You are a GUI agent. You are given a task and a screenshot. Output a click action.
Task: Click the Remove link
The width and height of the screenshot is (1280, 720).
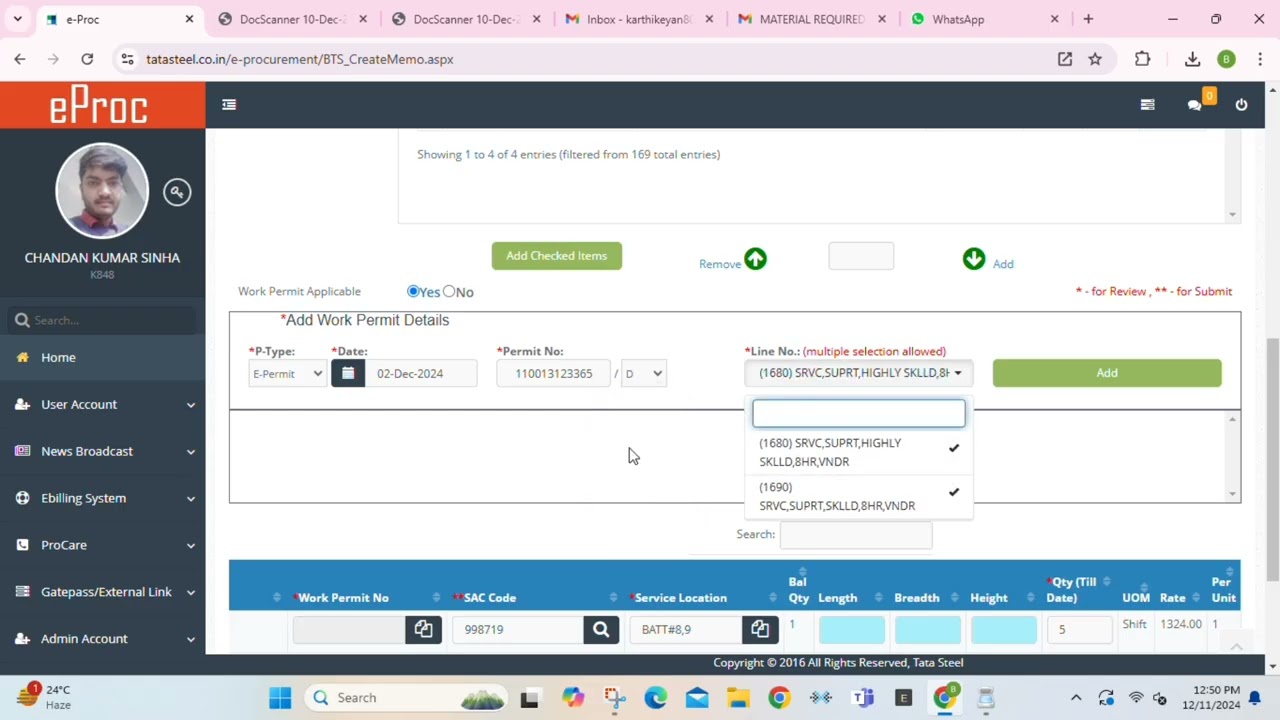[x=720, y=264]
